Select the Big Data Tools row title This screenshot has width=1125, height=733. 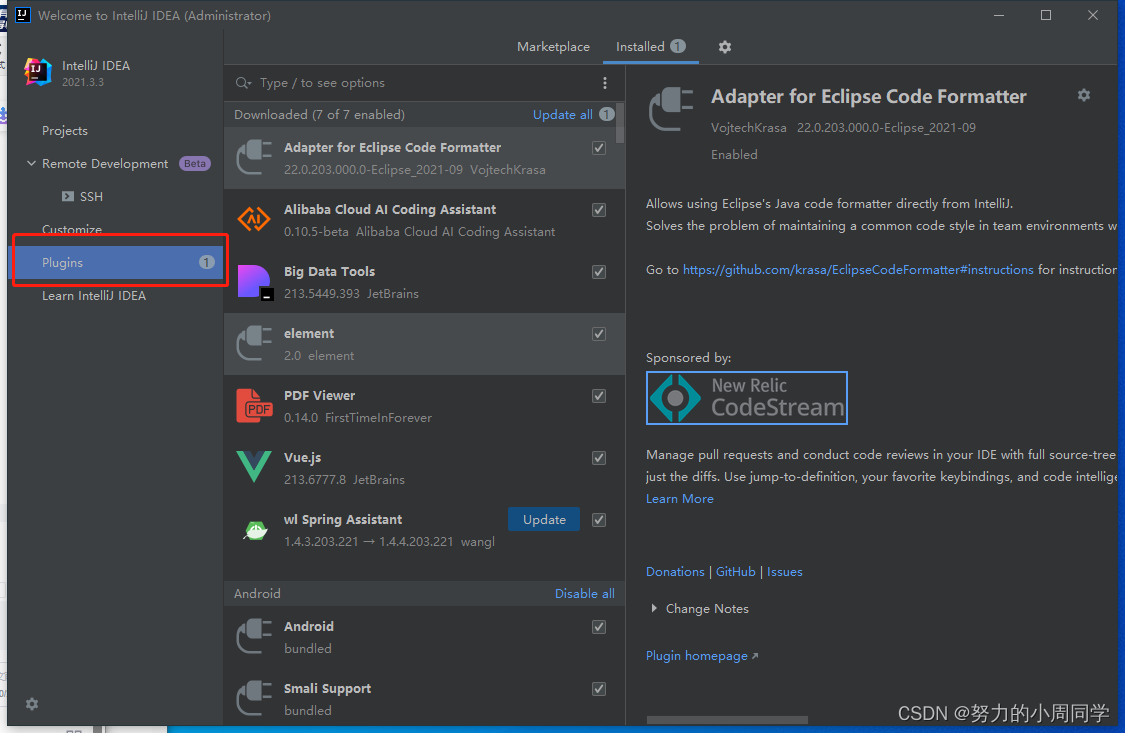(329, 272)
